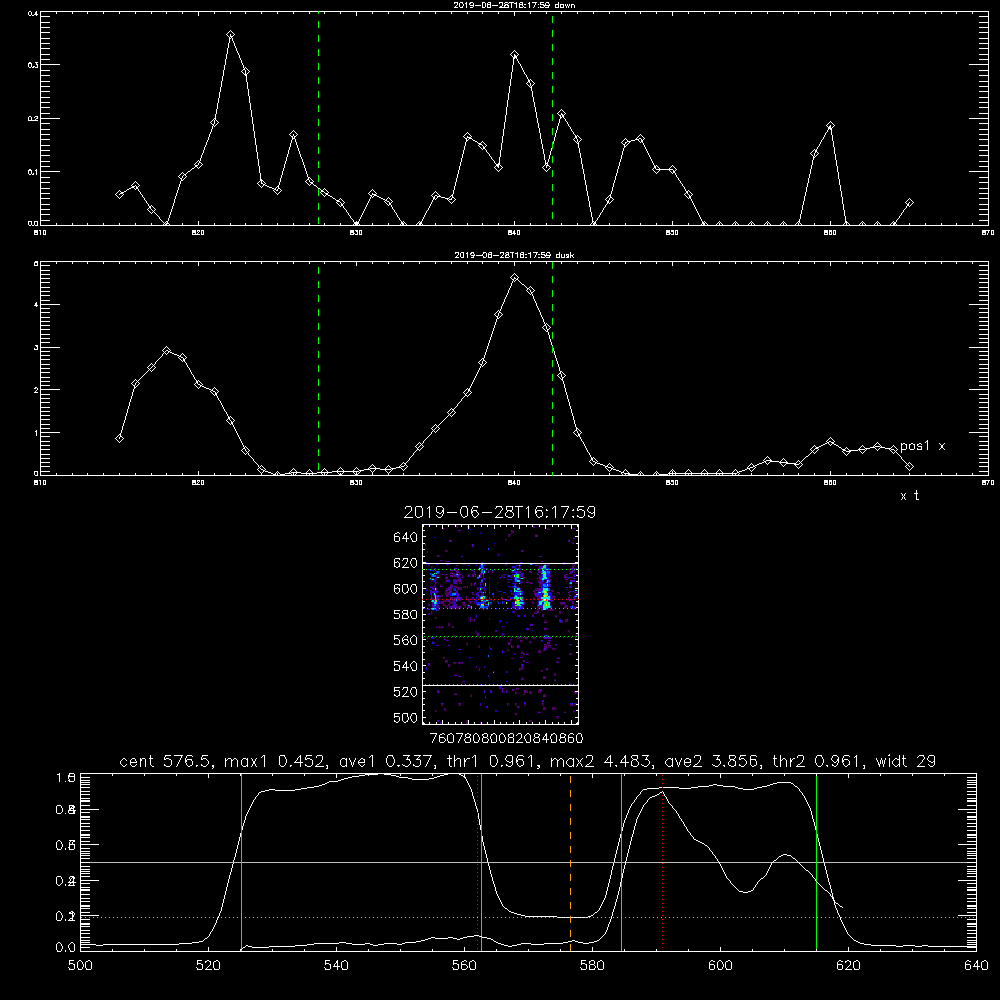
Task: Select the green dashed line near 828 in dusk plot
Action: point(318,369)
